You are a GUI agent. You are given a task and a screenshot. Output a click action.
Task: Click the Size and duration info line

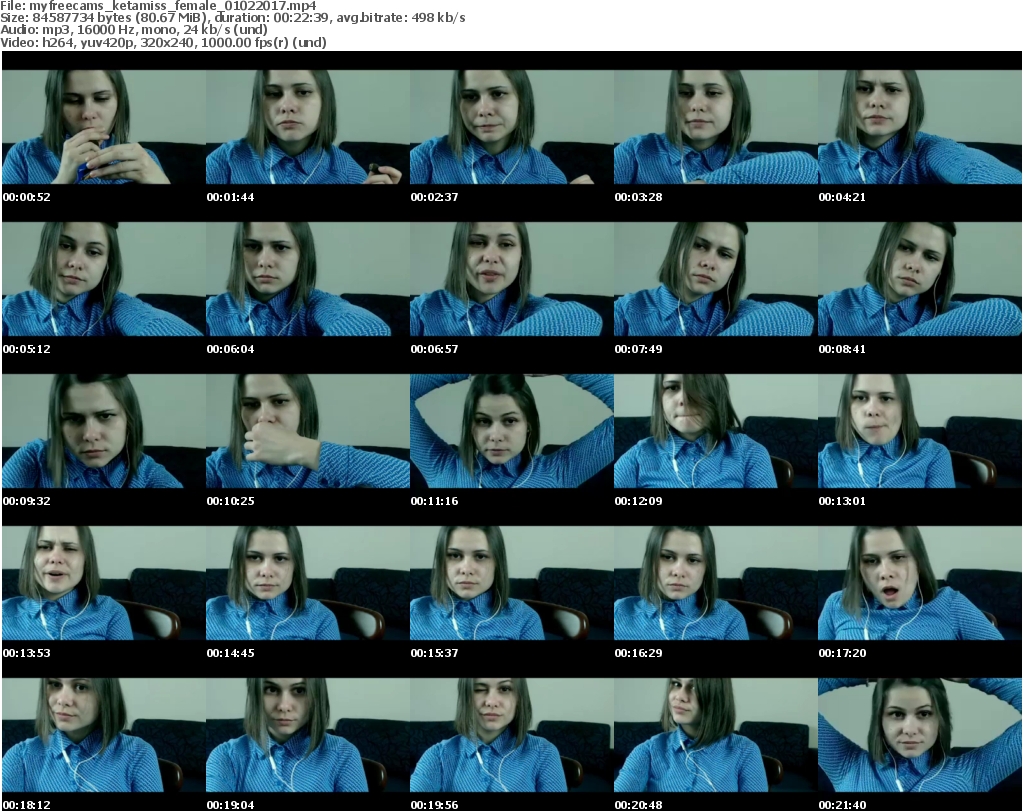point(232,18)
